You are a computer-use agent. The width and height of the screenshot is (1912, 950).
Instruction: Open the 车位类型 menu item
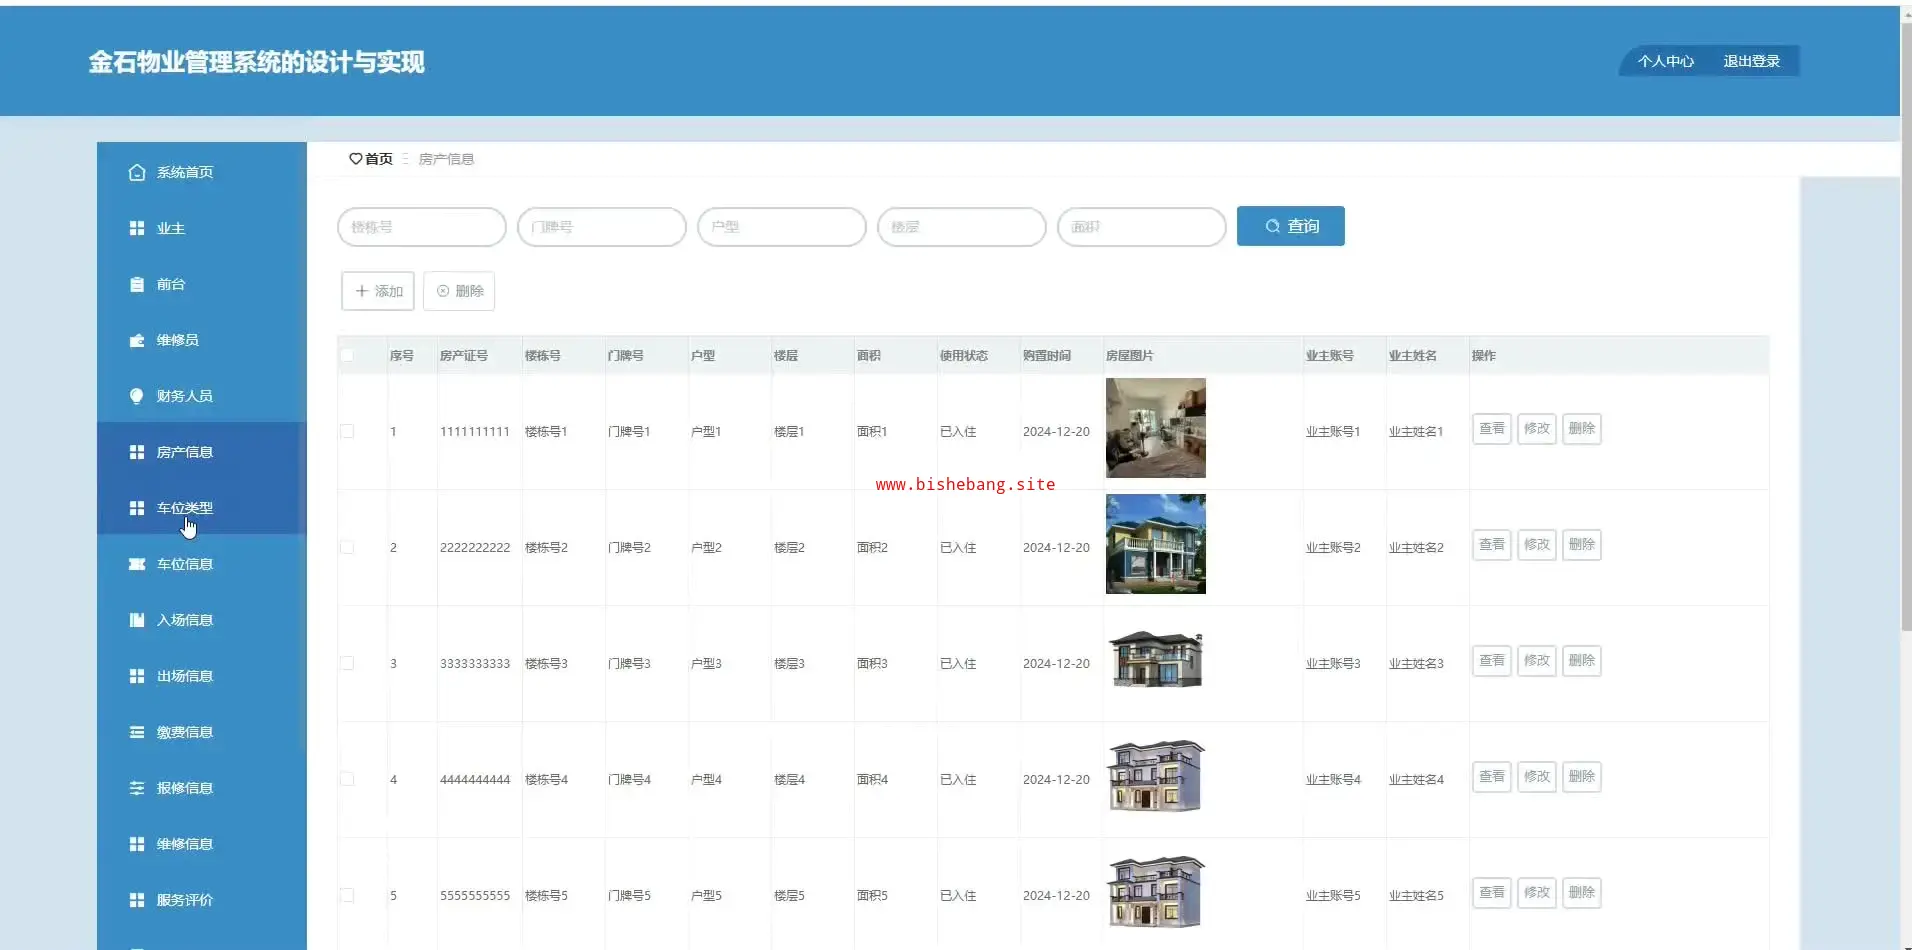coord(185,508)
